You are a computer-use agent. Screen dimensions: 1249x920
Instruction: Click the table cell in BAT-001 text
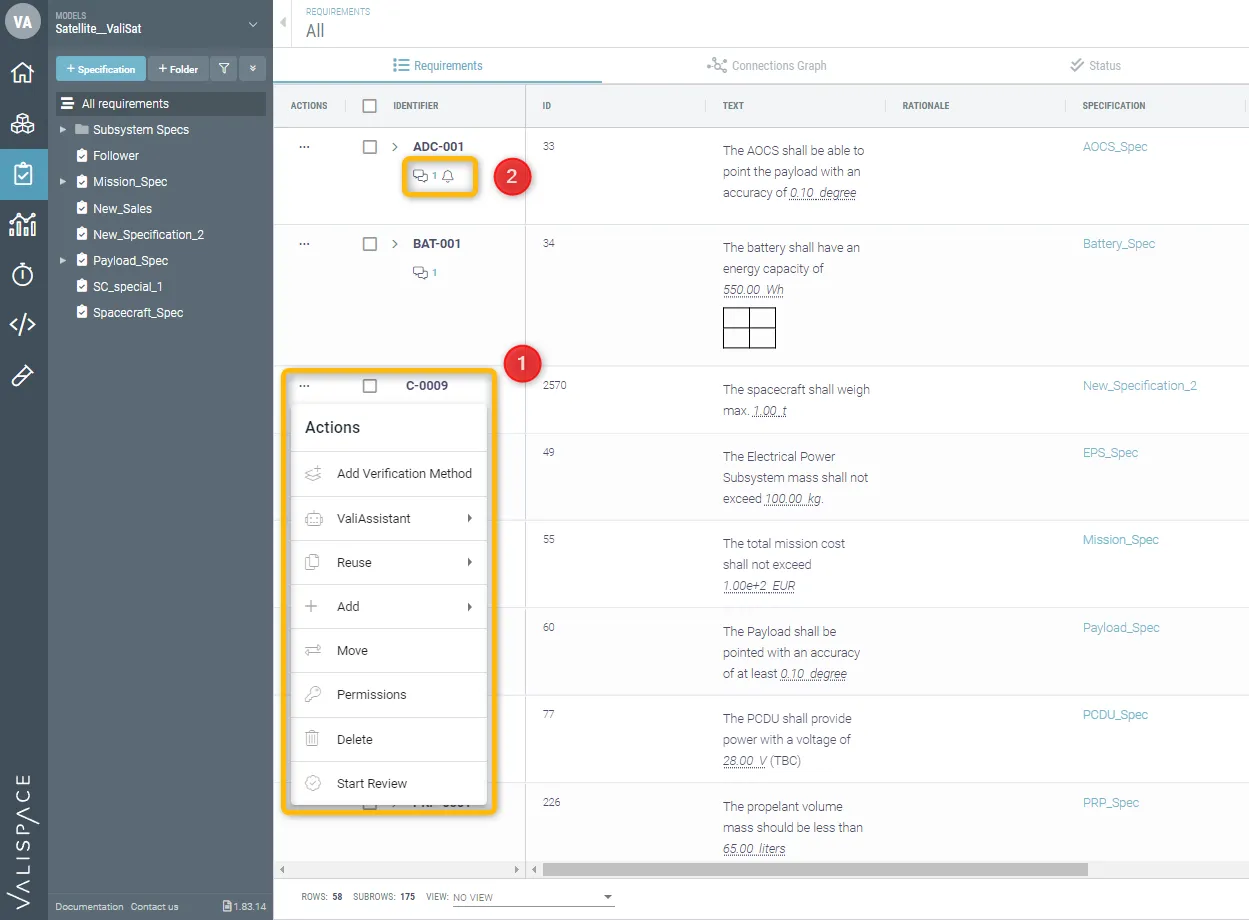(x=749, y=328)
